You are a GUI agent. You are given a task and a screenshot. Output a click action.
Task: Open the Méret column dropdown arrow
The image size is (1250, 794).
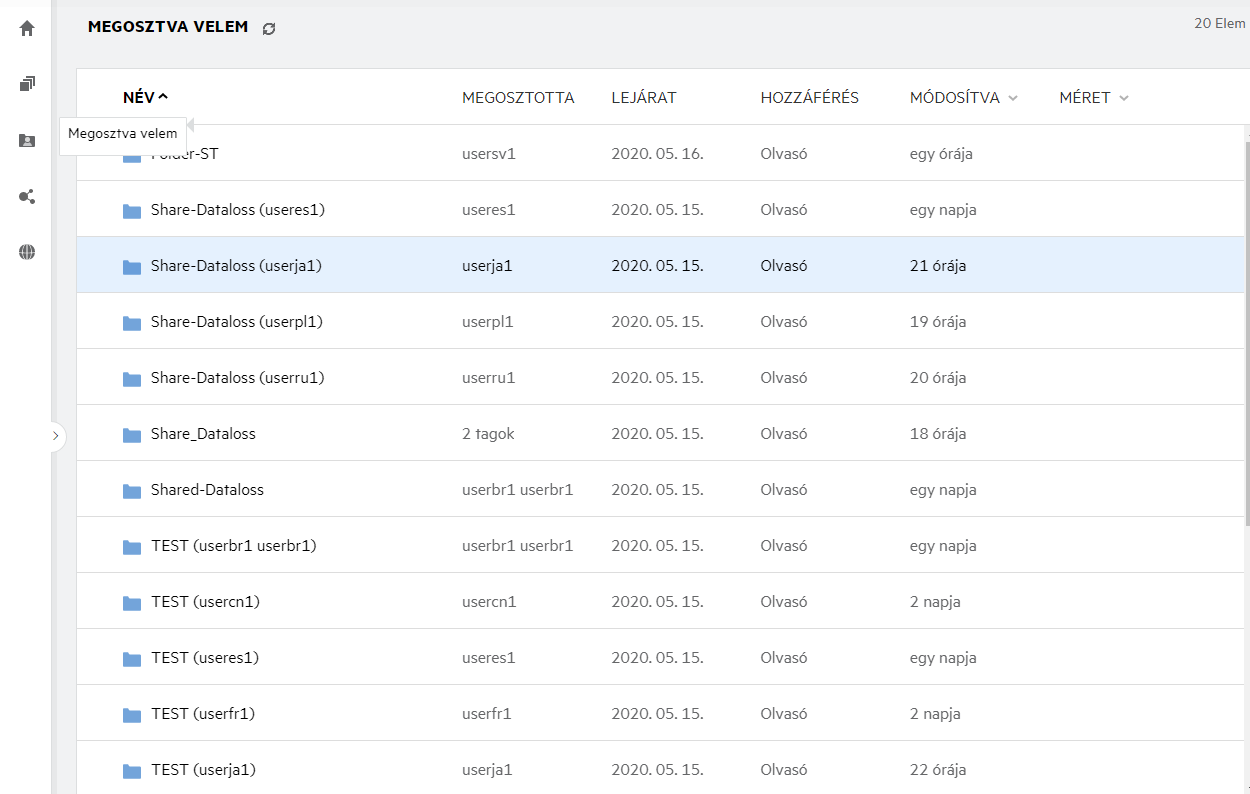coord(1124,98)
